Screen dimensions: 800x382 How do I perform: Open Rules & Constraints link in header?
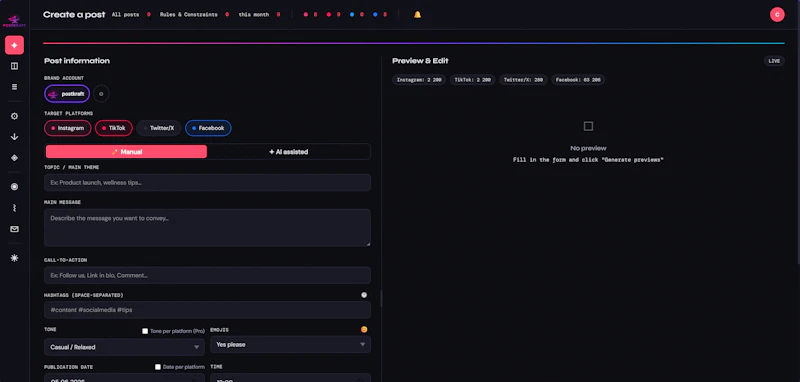click(x=194, y=15)
